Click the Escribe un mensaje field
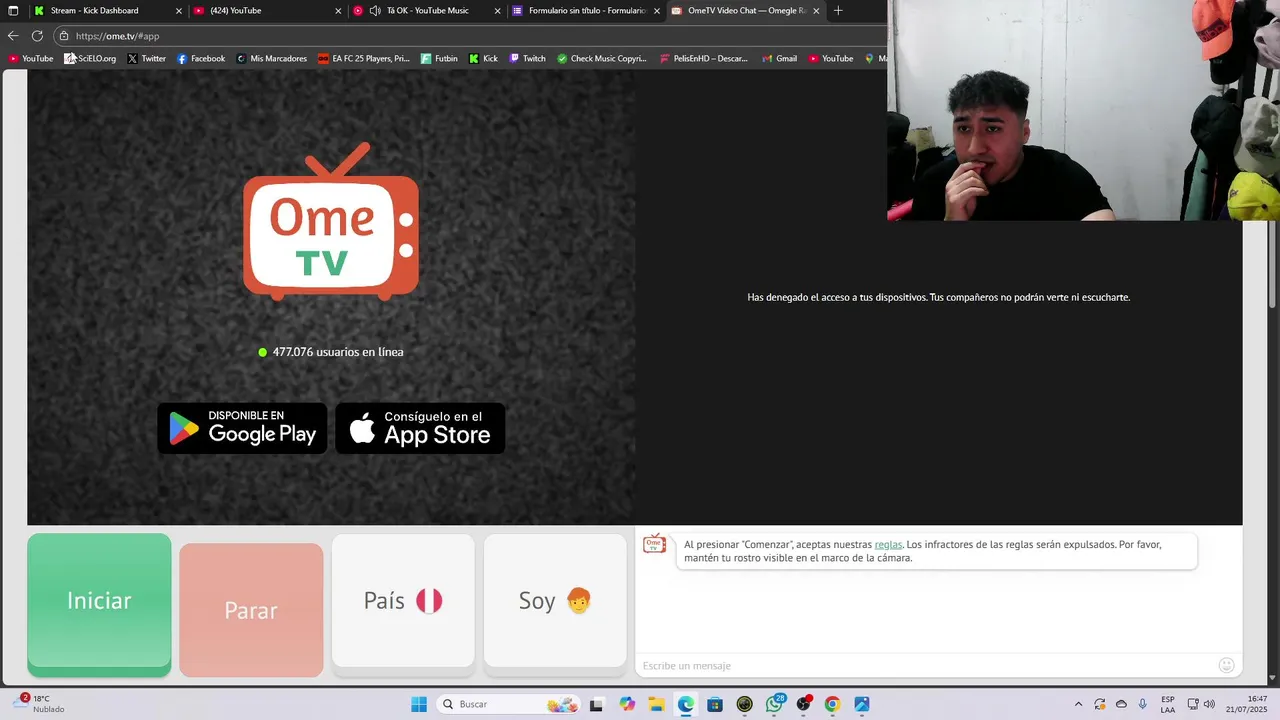1280x720 pixels. pyautogui.click(x=925, y=666)
